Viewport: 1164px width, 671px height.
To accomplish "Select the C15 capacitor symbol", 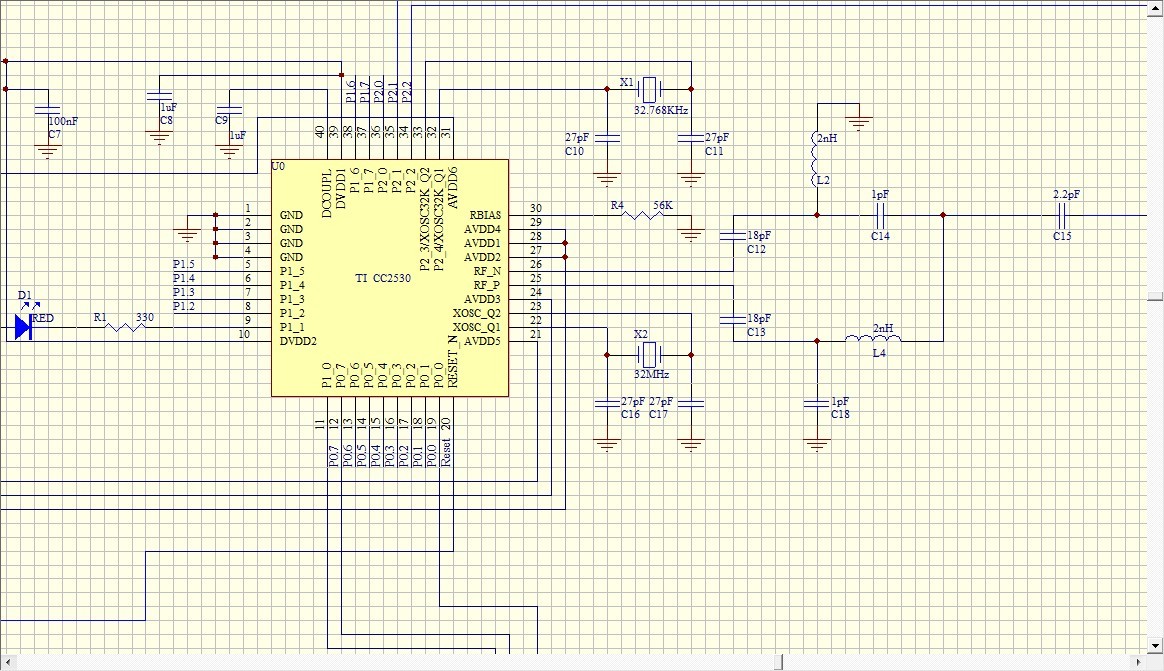I will click(1062, 216).
